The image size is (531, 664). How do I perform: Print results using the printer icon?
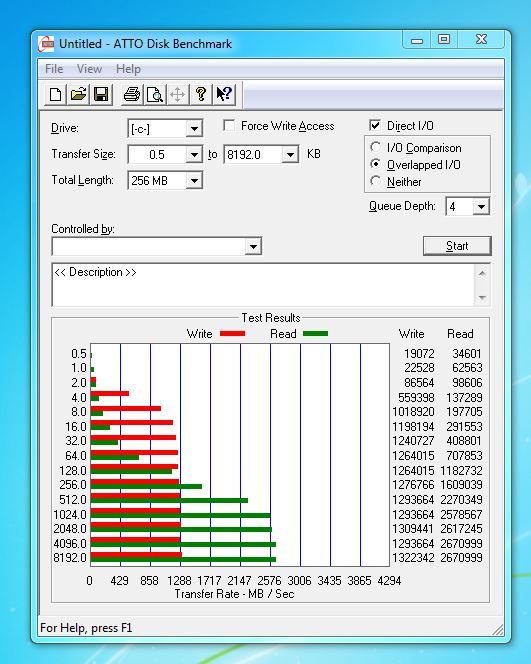click(132, 94)
